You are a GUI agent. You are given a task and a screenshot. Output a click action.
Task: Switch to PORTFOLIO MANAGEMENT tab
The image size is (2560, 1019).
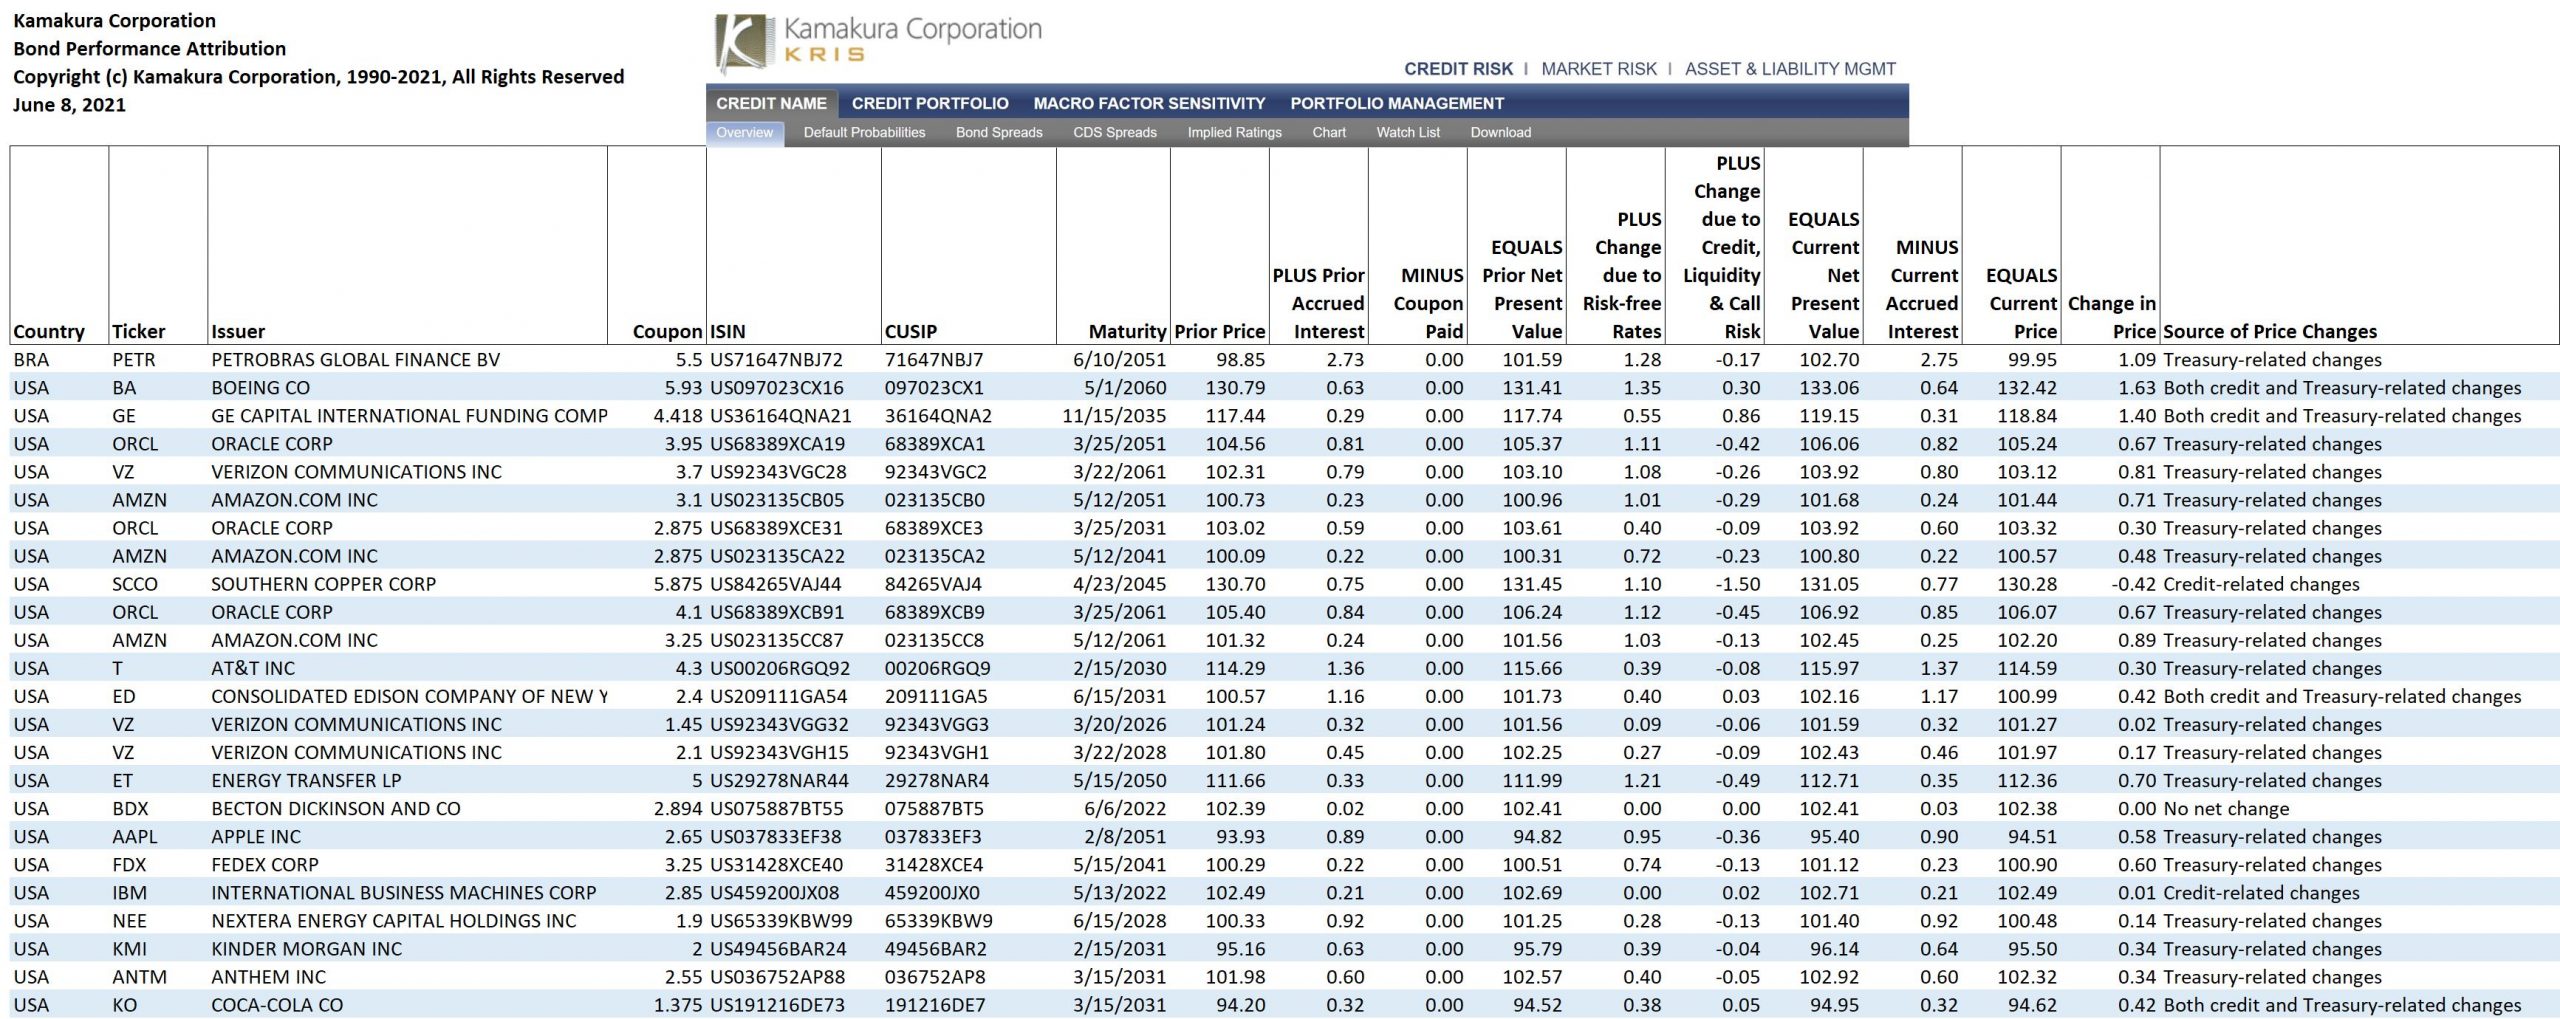click(1396, 103)
